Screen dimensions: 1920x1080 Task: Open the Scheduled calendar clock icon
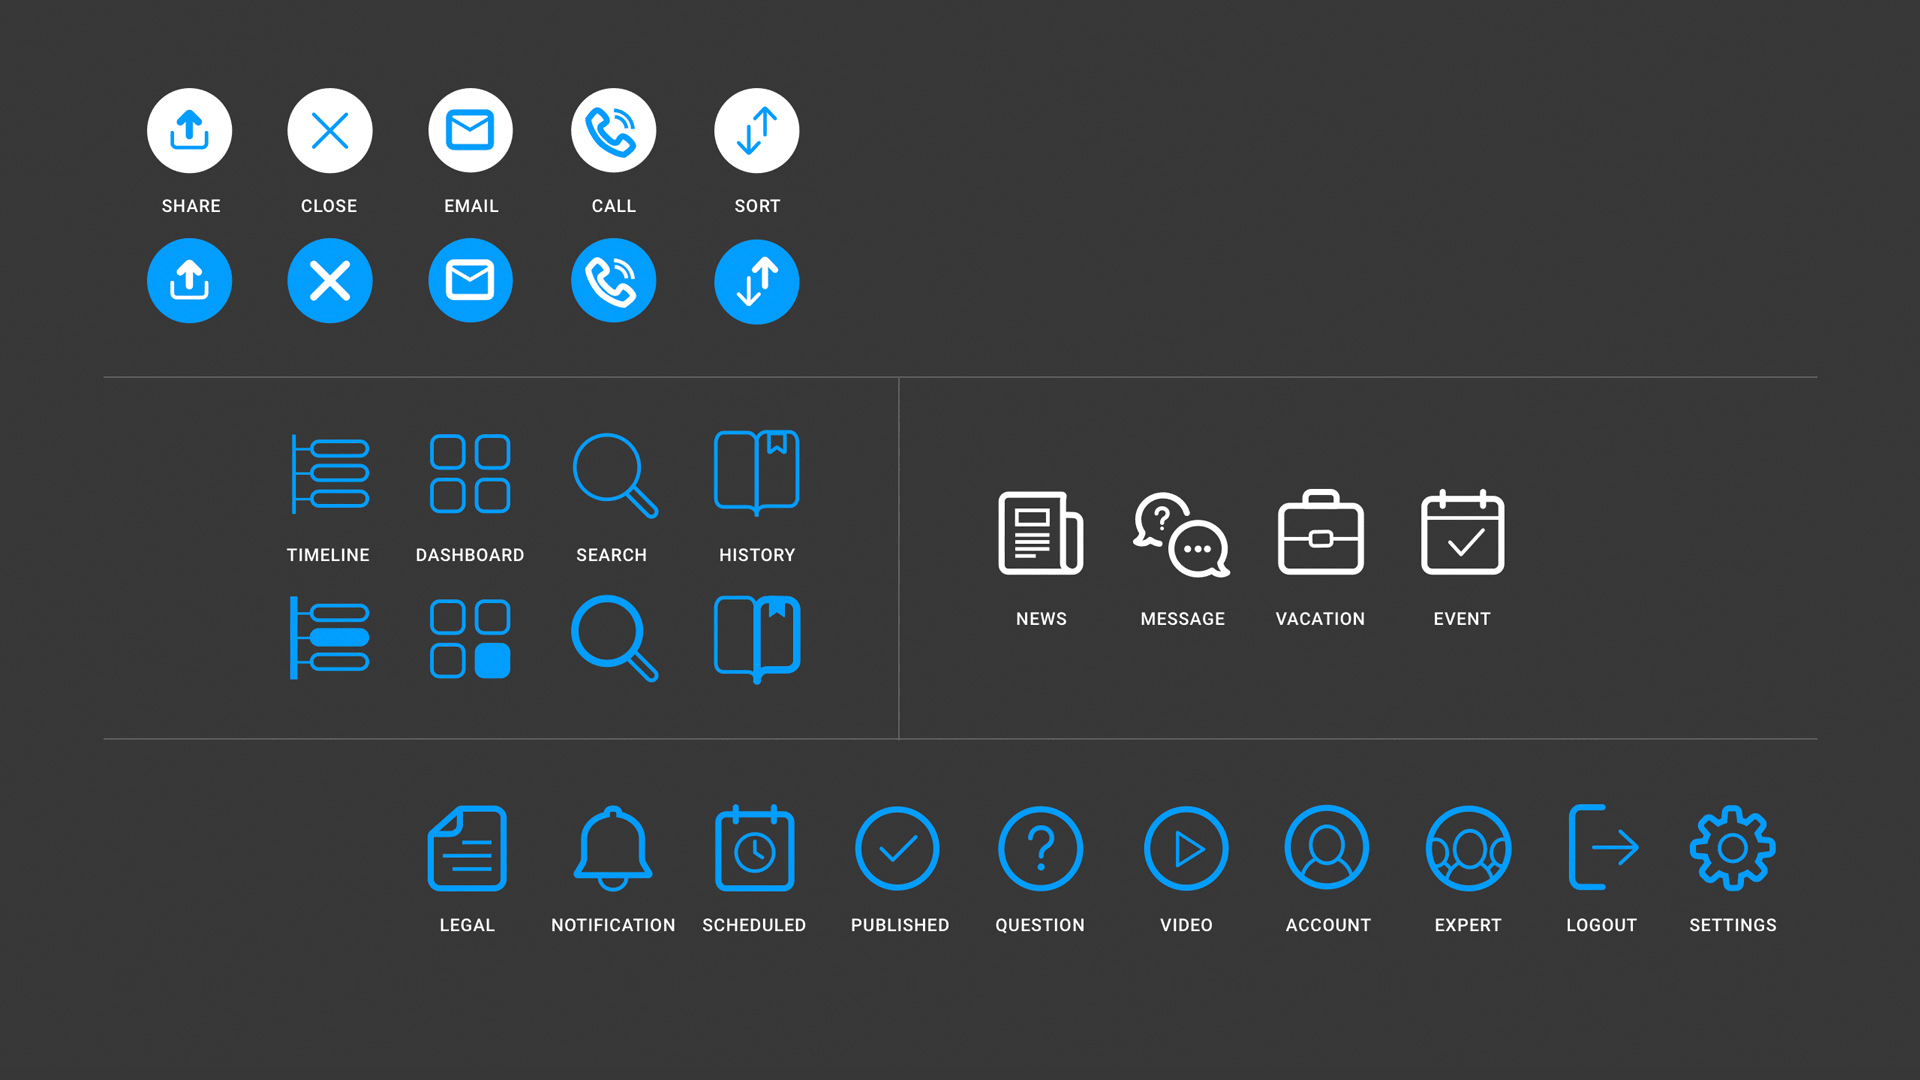pyautogui.click(x=754, y=848)
